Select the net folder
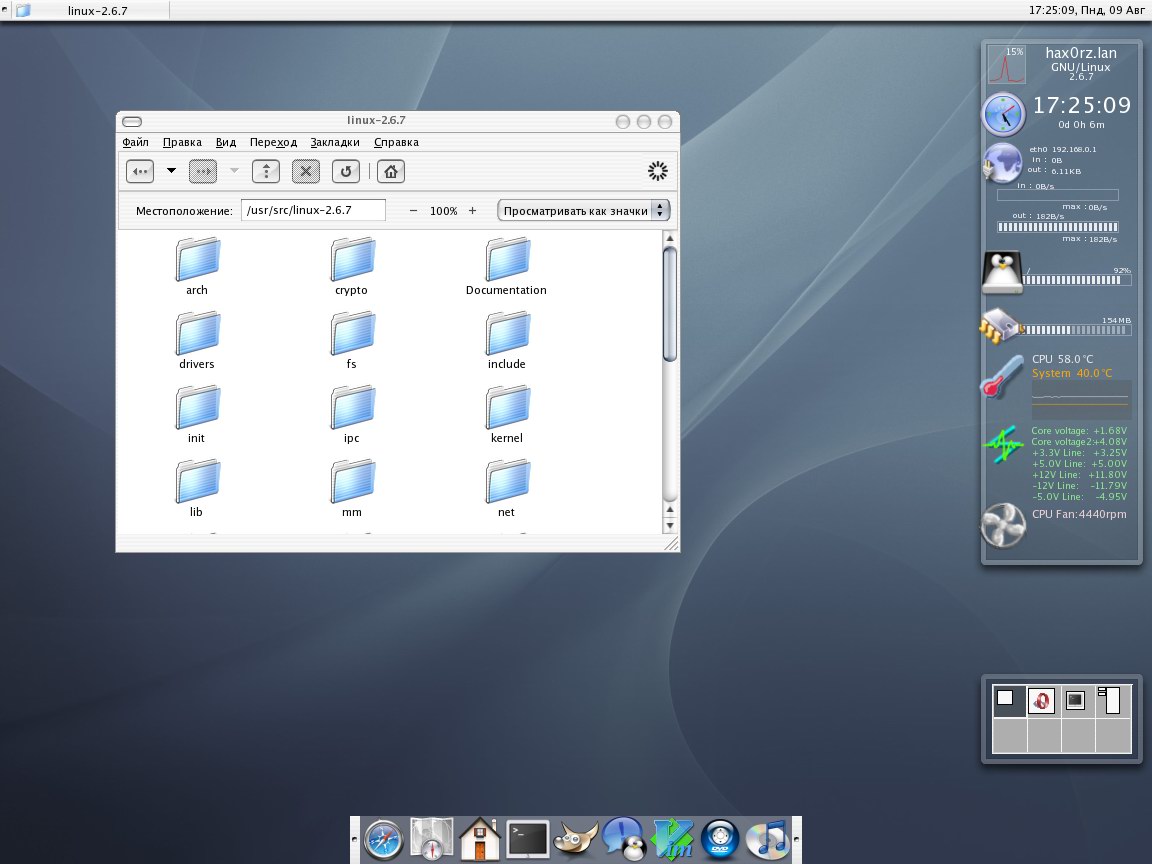Screen dimensions: 1152x864 coord(506,489)
